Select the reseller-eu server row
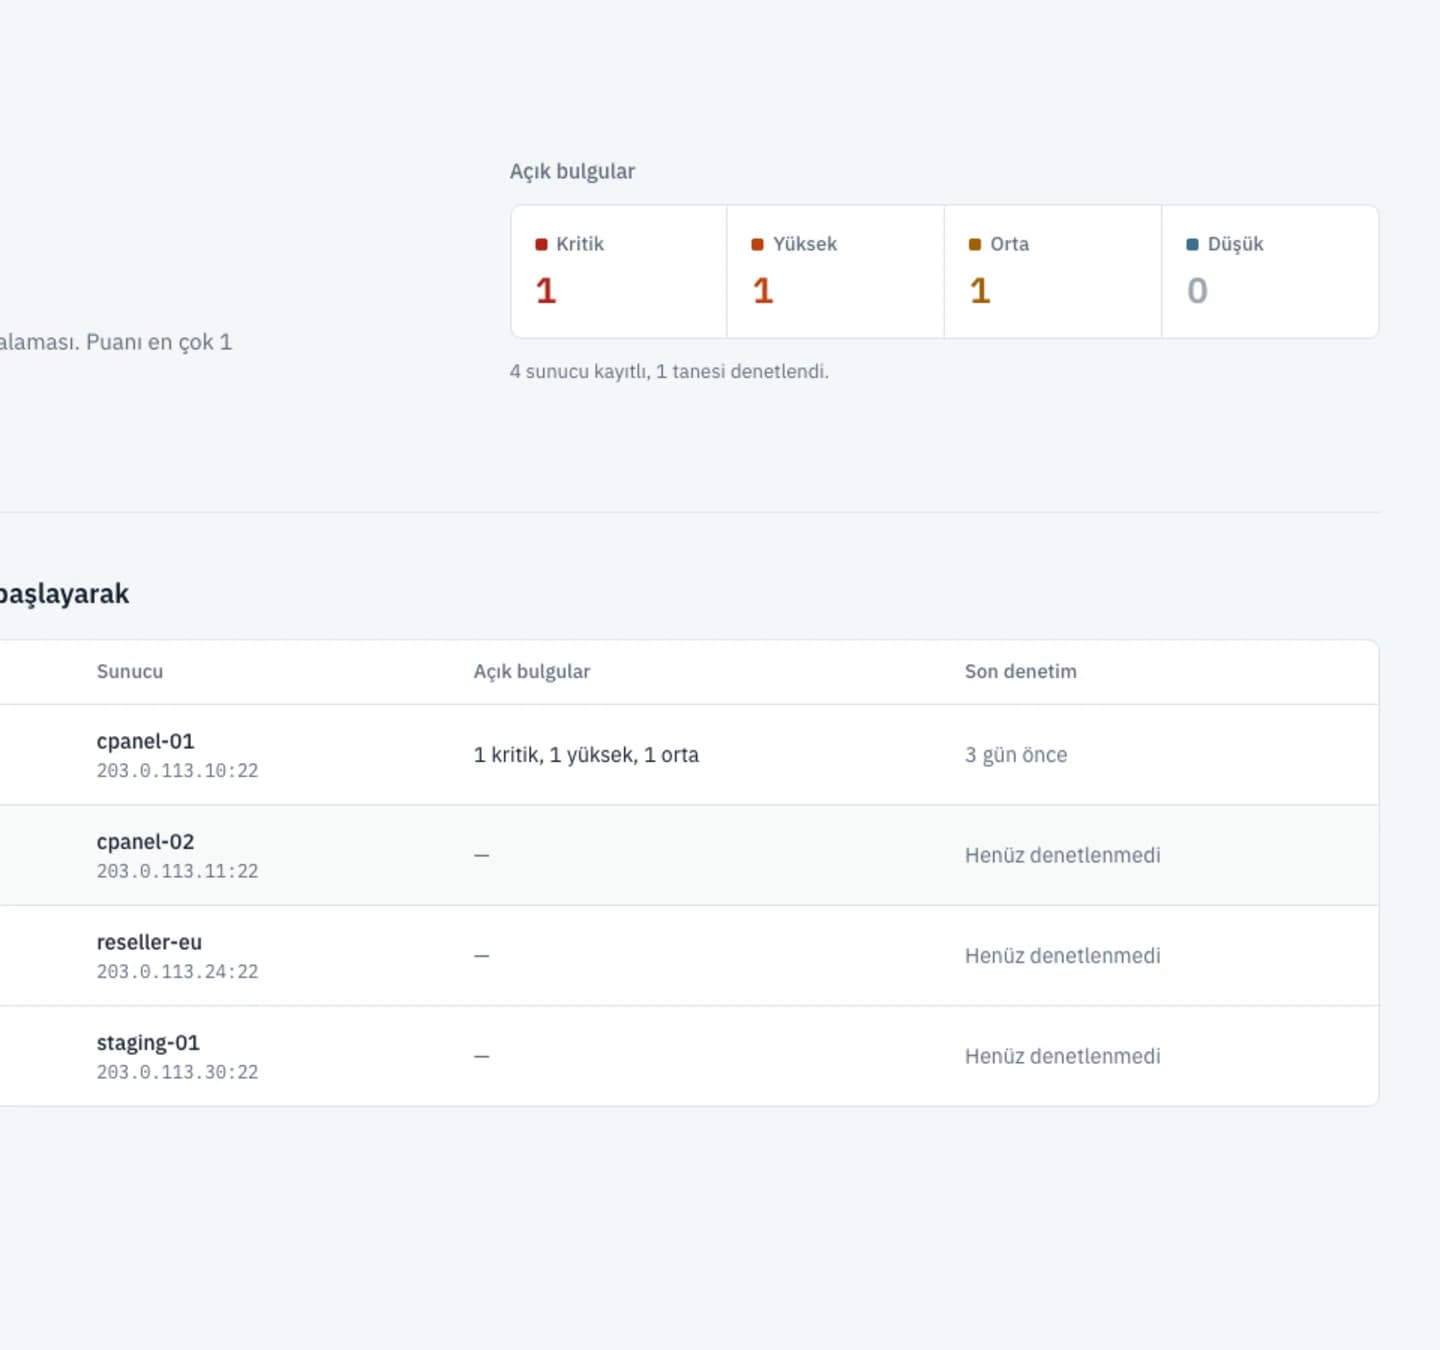 [689, 956]
